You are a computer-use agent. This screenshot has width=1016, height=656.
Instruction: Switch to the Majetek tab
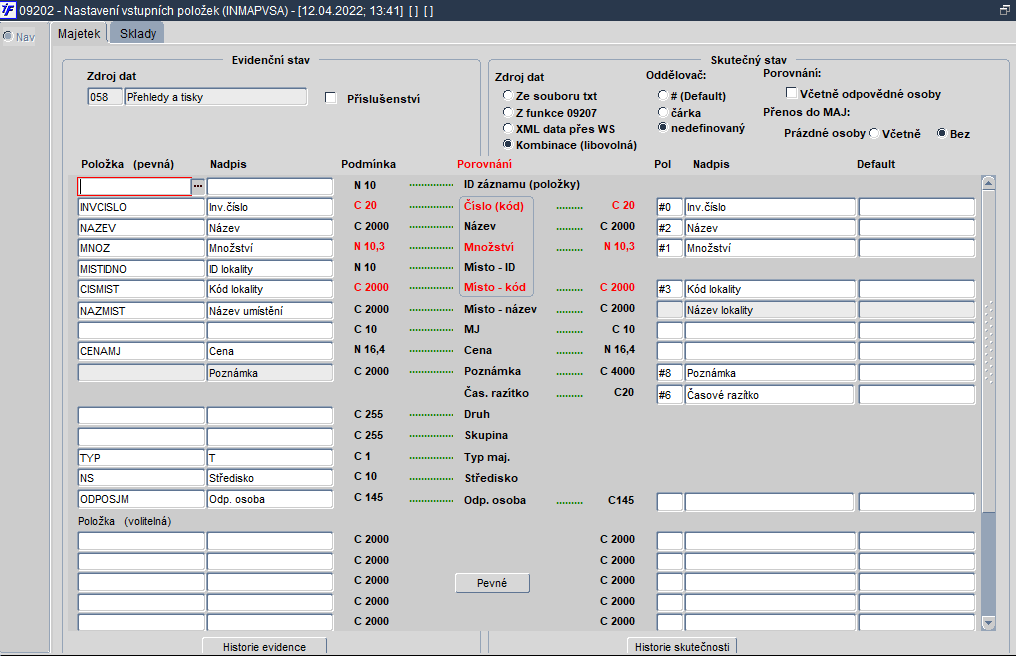click(79, 34)
